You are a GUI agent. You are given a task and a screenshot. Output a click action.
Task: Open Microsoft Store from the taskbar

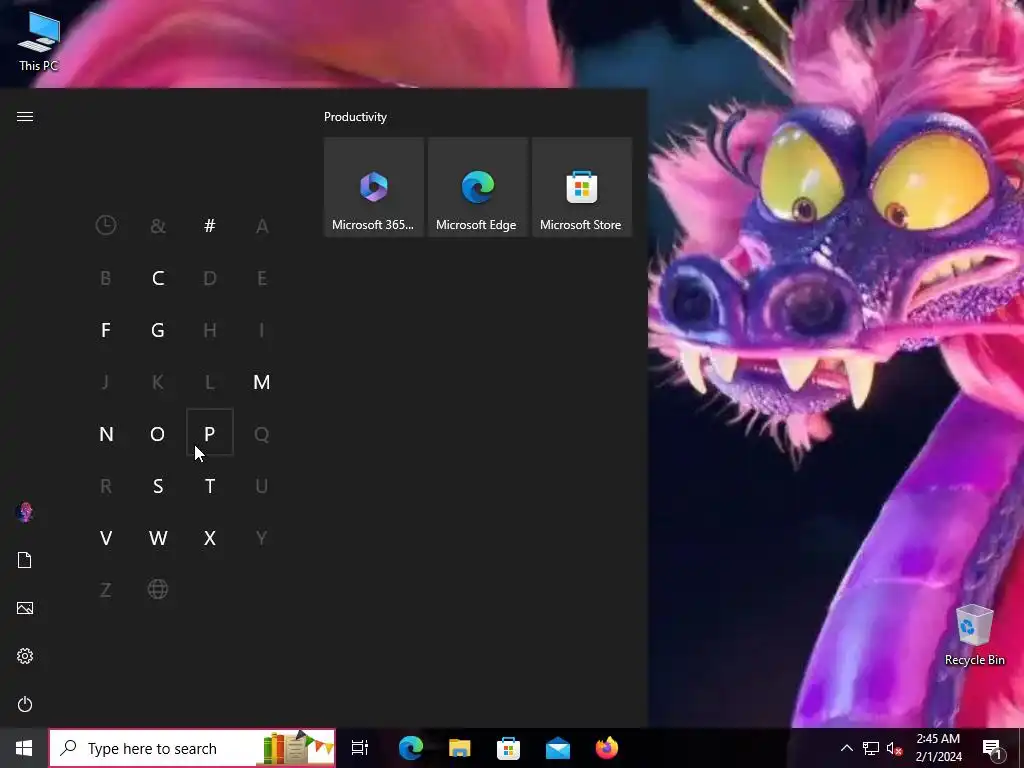click(509, 748)
